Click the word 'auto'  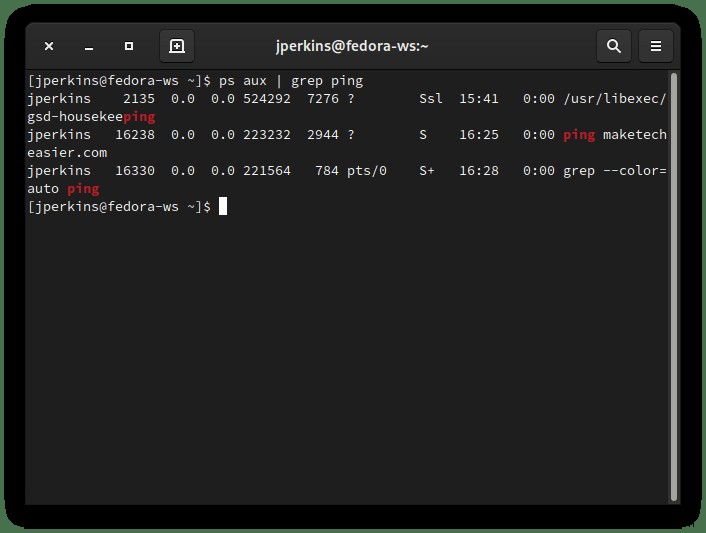coord(43,189)
